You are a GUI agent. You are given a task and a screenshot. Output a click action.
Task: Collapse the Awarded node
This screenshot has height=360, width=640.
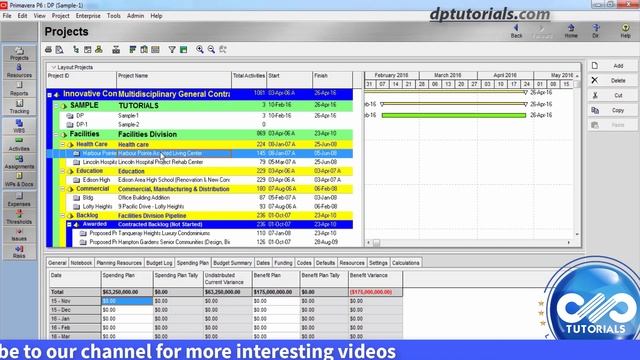pos(69,224)
